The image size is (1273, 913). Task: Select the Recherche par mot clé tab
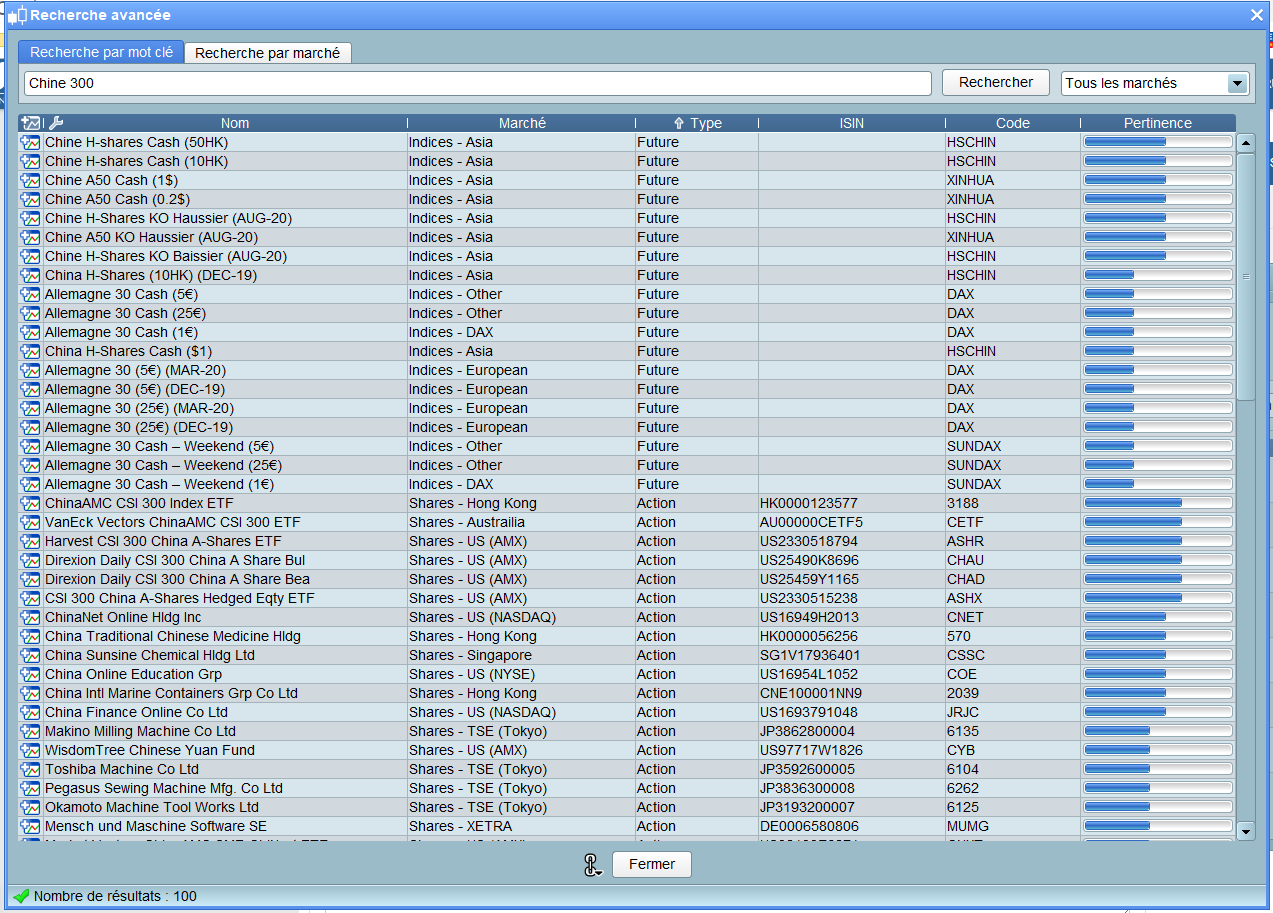click(101, 52)
